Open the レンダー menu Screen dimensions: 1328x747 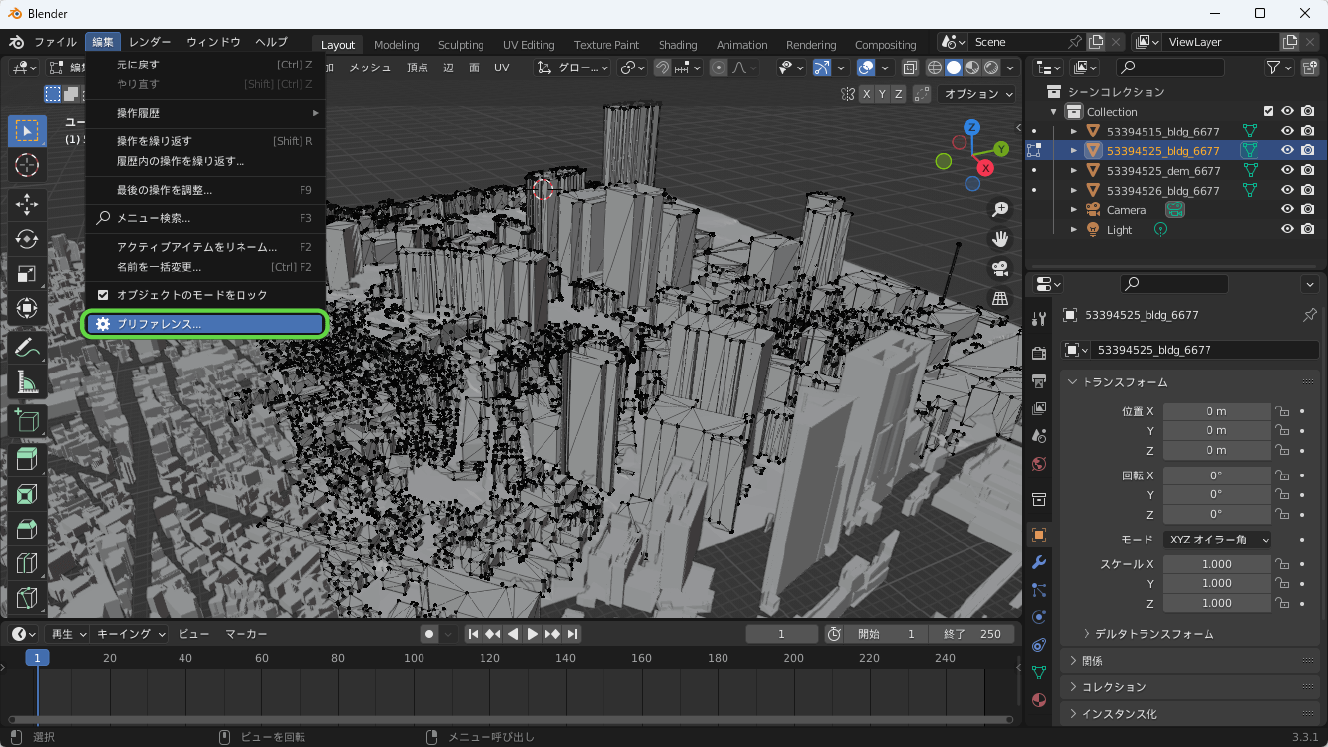[148, 41]
